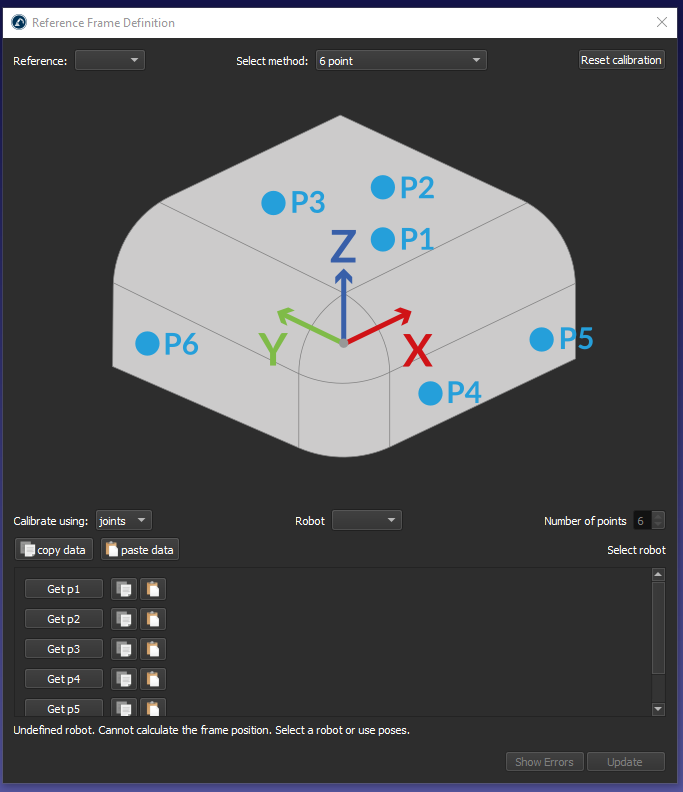
Task: Click the Show Errors button
Action: pos(545,762)
